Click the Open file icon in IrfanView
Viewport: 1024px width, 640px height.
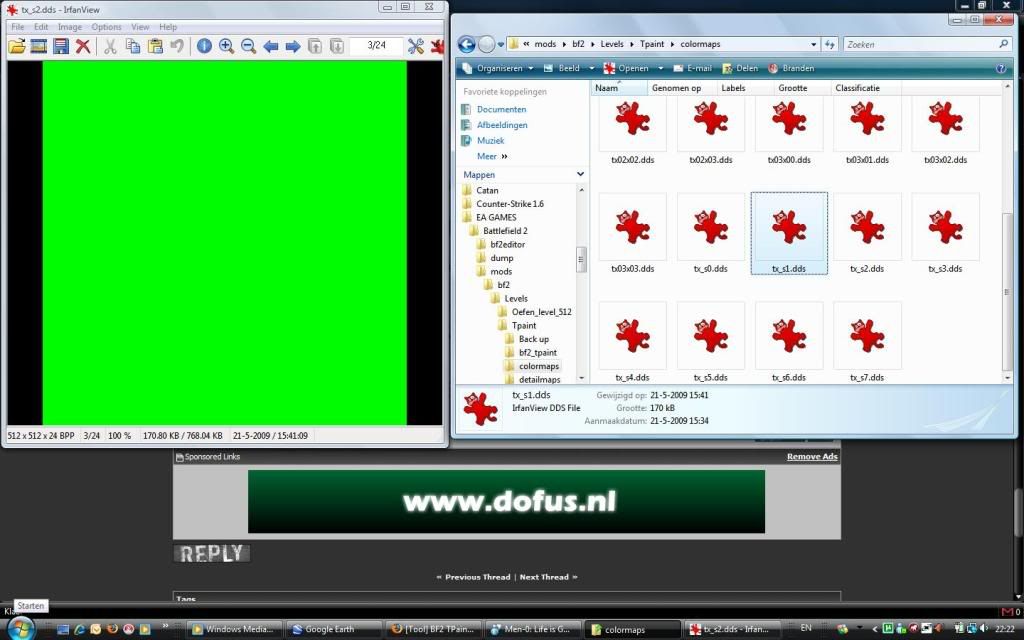(17, 46)
